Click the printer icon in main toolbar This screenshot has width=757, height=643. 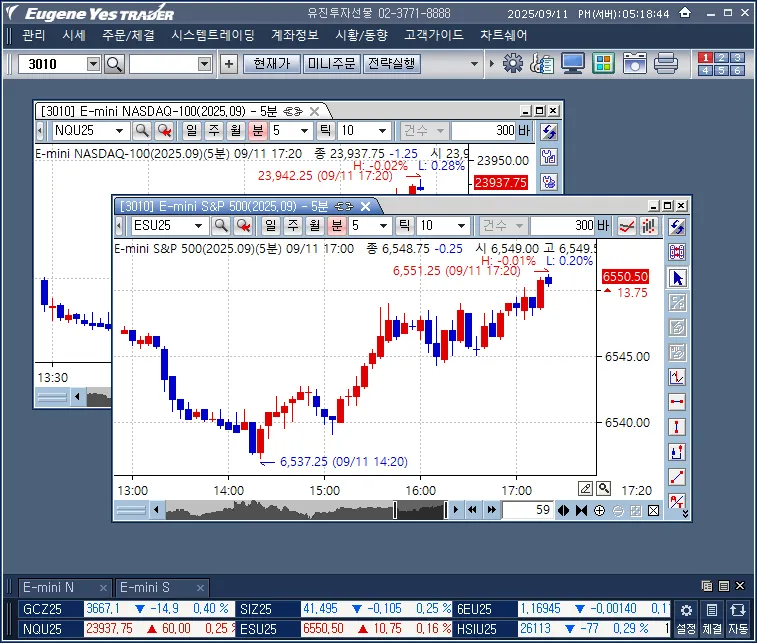click(666, 63)
